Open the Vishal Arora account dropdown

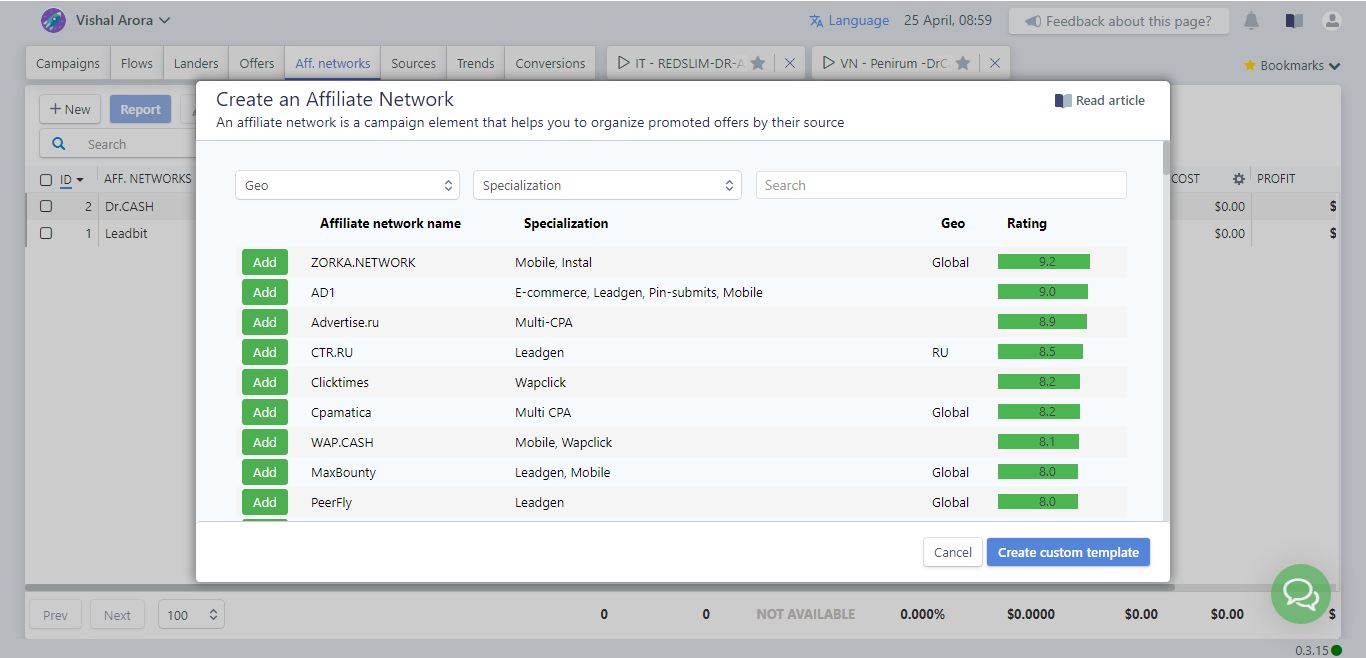pyautogui.click(x=123, y=20)
